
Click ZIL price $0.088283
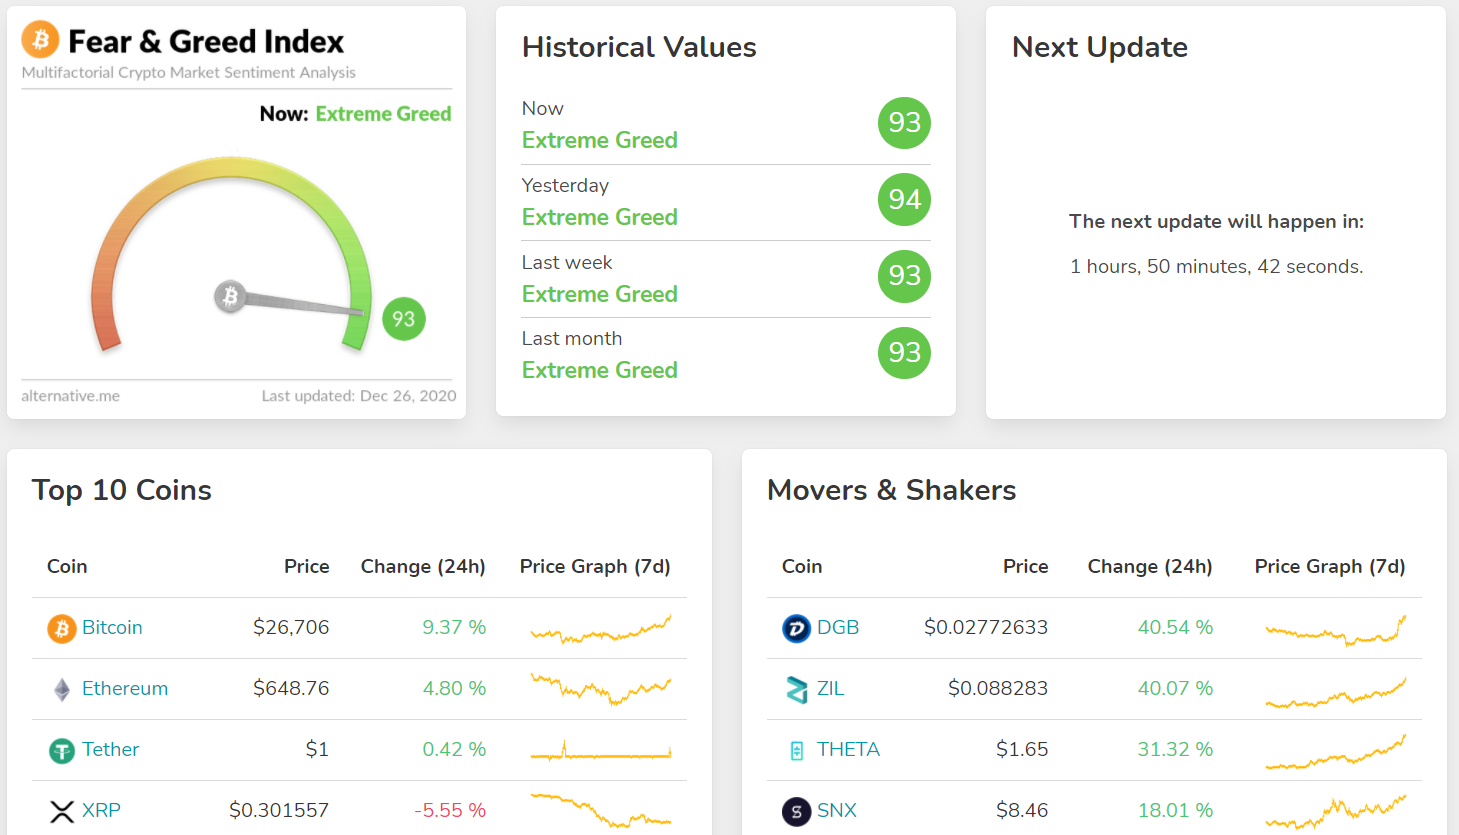(x=998, y=688)
